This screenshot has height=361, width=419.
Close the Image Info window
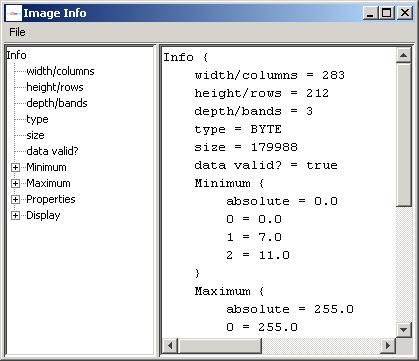(405, 13)
